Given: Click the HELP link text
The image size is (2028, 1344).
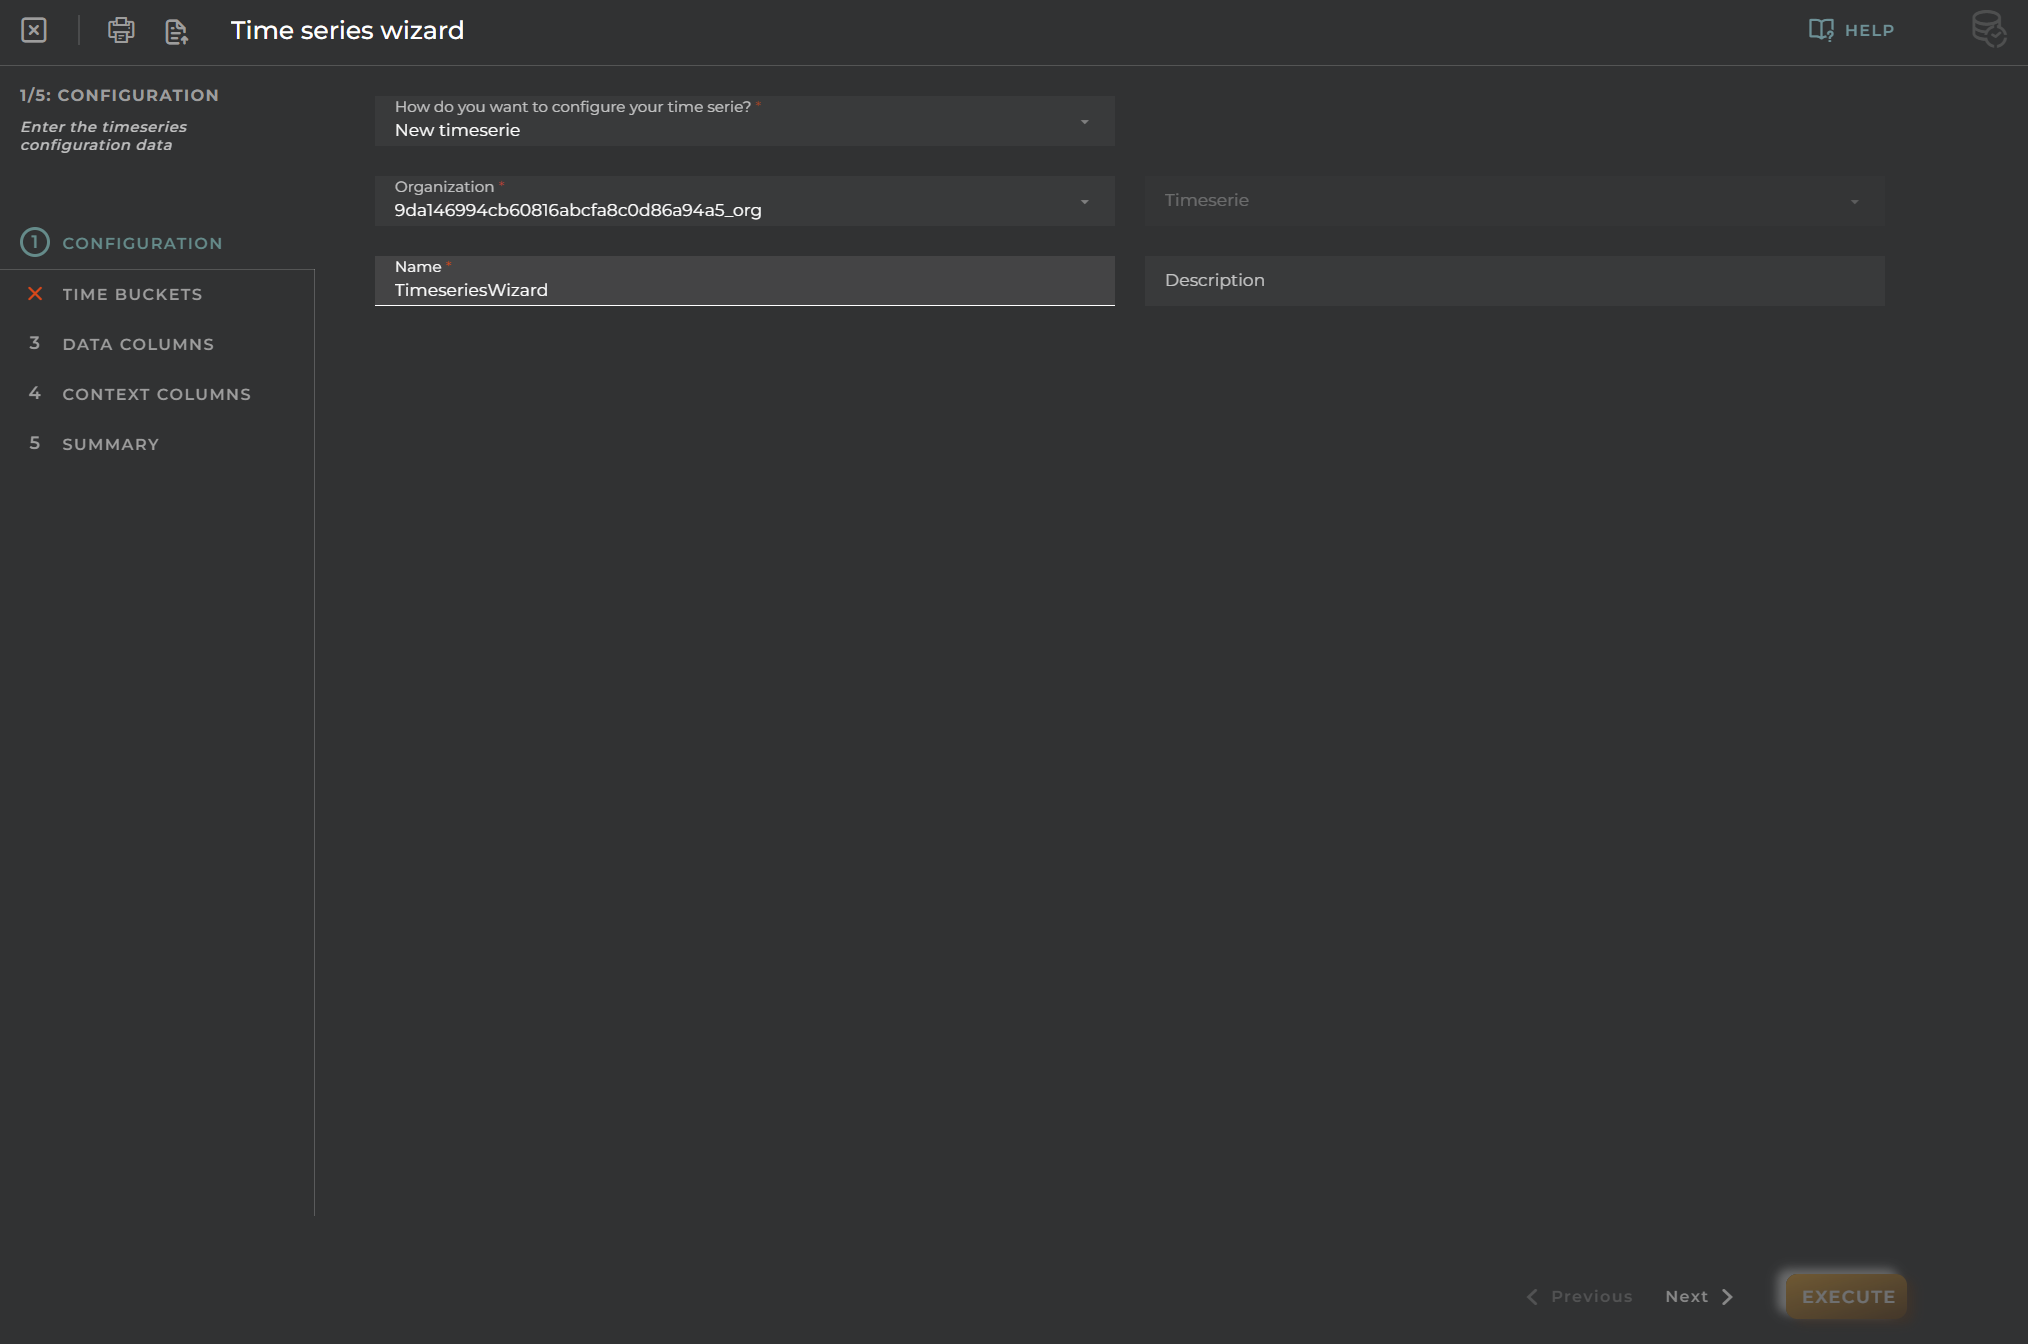Looking at the screenshot, I should pos(1869,30).
